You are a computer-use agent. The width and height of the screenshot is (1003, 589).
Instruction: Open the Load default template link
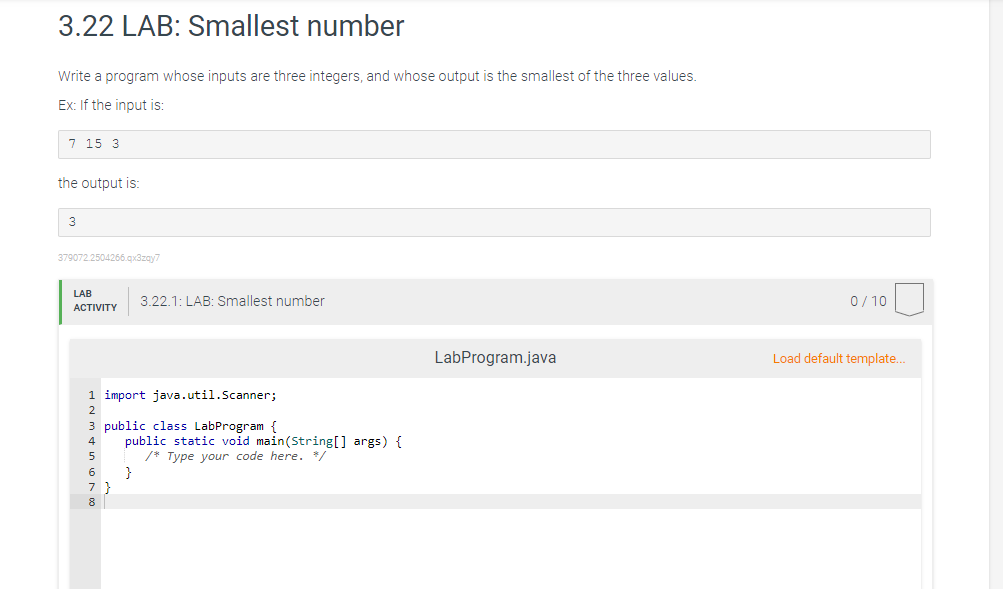click(x=839, y=359)
